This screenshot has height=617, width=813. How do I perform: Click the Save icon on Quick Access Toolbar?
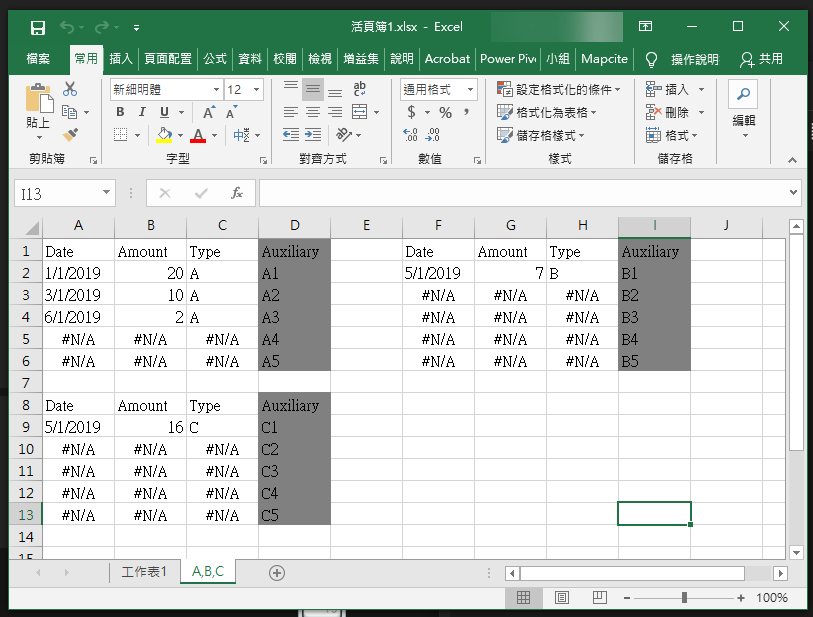[x=36, y=27]
